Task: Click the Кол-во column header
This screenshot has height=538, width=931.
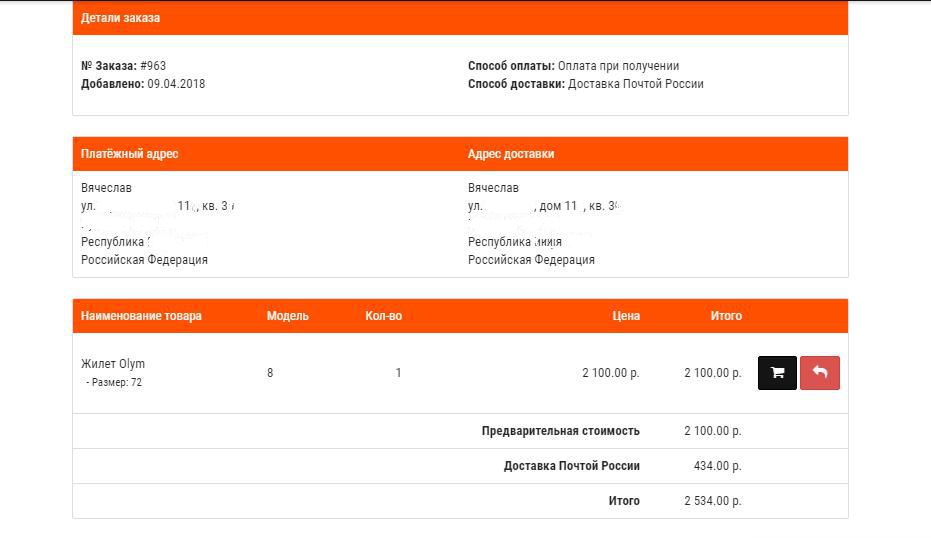Action: coord(383,316)
